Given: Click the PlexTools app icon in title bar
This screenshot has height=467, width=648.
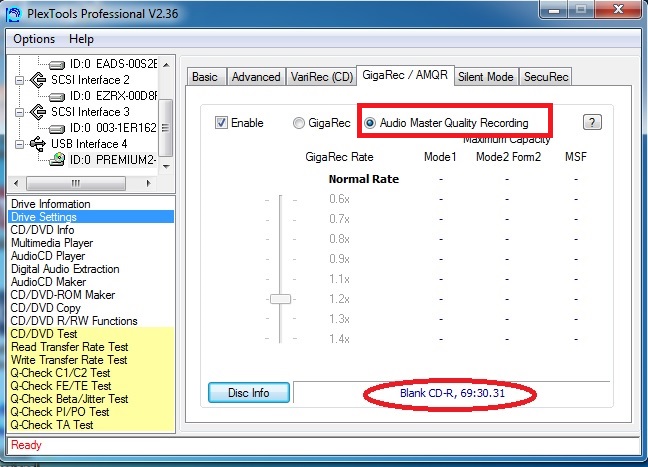Looking at the screenshot, I should click(x=14, y=14).
